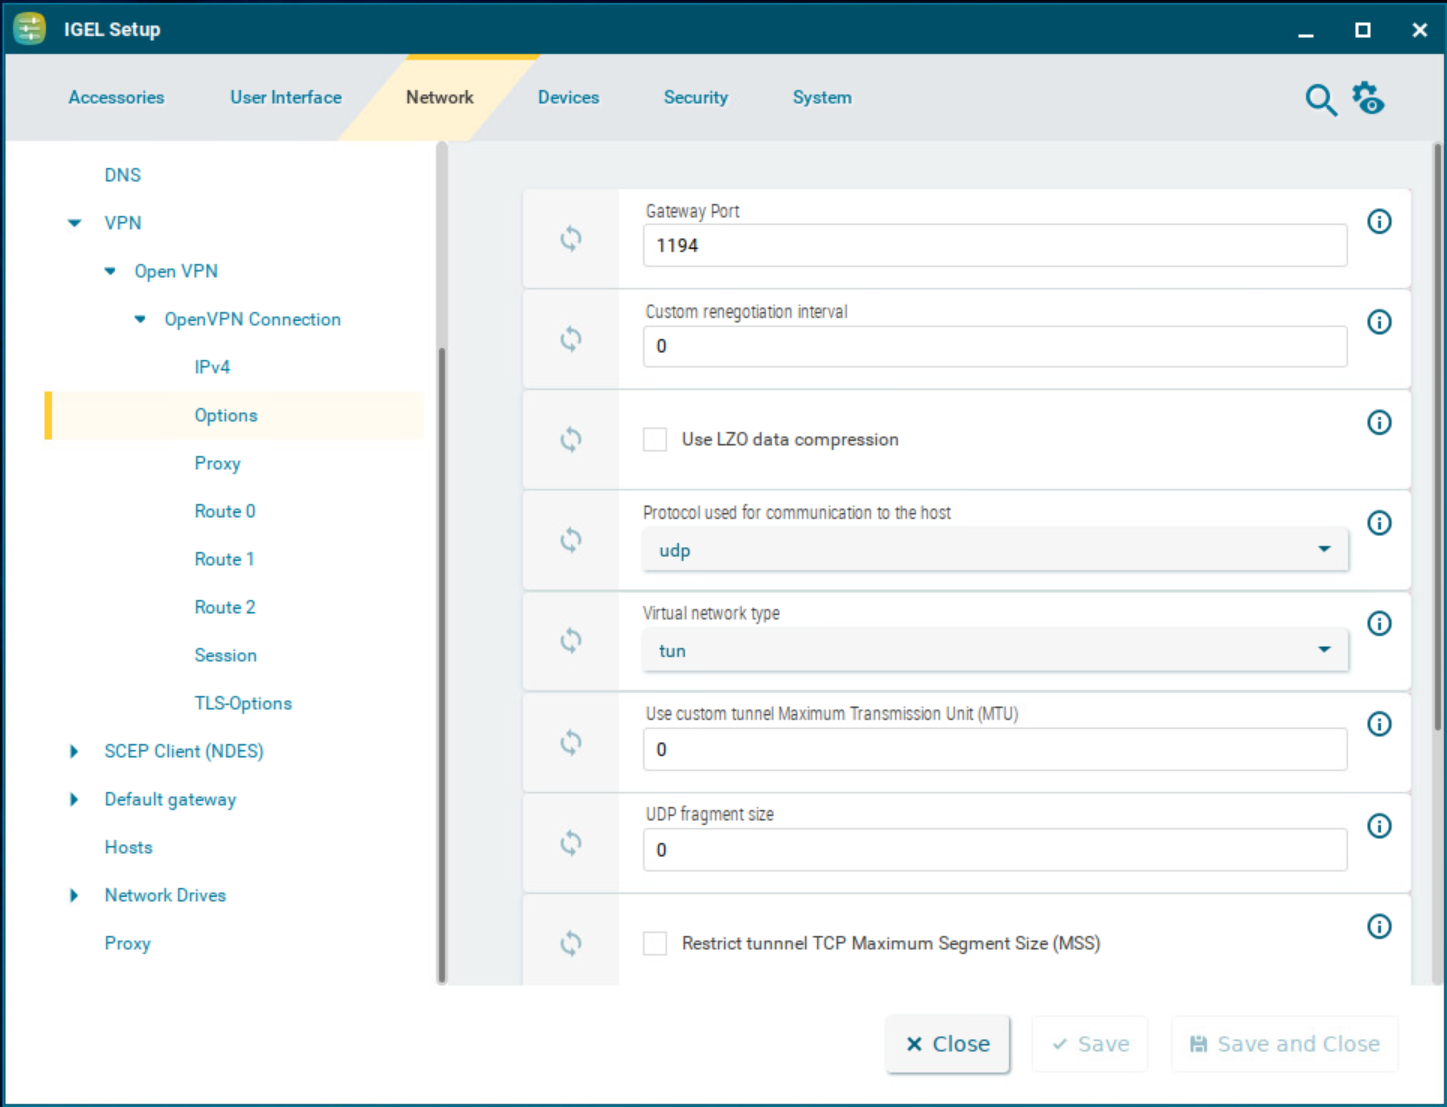The height and width of the screenshot is (1107, 1447).
Task: Reset the Virtual network type setting
Action: tap(570, 641)
